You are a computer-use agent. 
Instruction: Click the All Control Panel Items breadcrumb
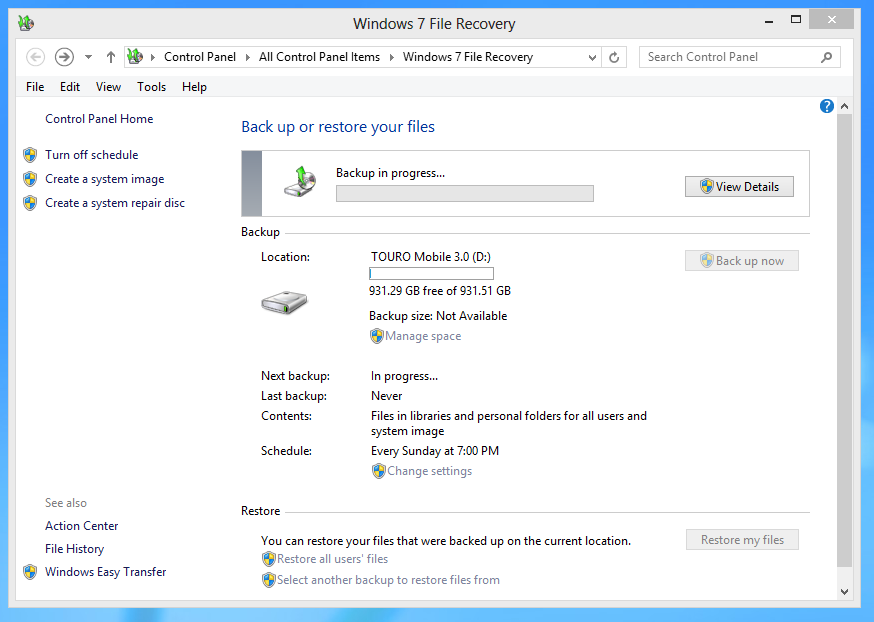(x=319, y=57)
